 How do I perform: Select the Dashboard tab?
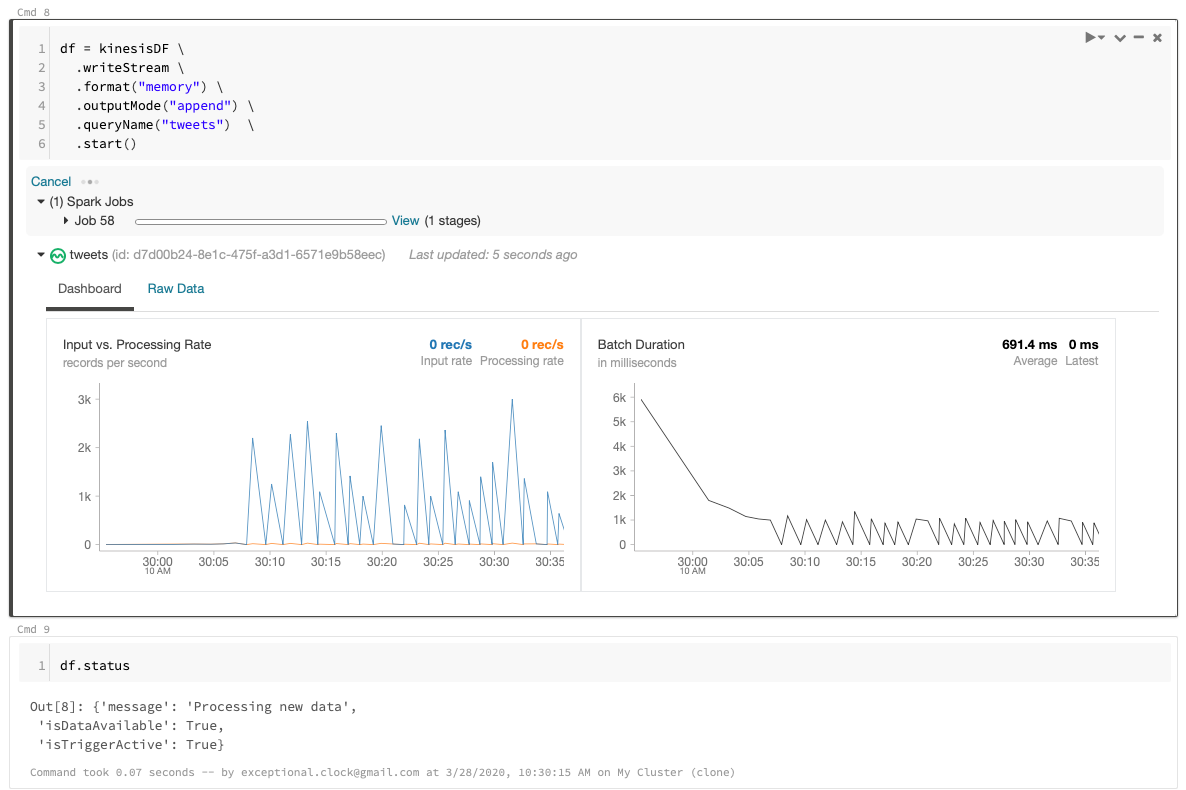89,289
